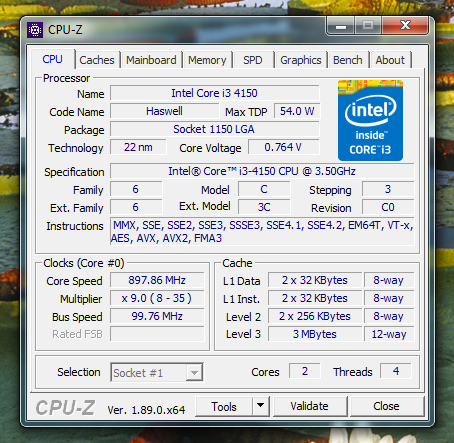The height and width of the screenshot is (443, 454).
Task: Click the Ext. Model value 3C
Action: tap(264, 207)
